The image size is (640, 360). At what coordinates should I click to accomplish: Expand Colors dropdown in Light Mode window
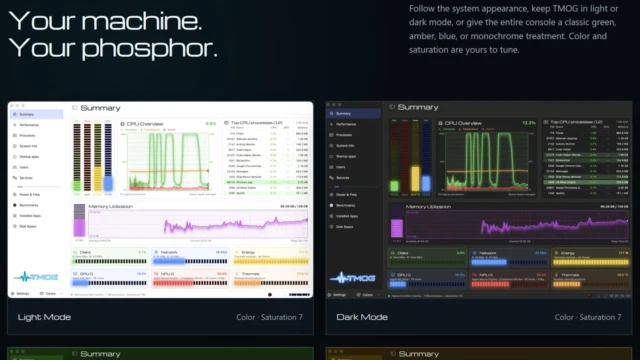[x=51, y=293]
